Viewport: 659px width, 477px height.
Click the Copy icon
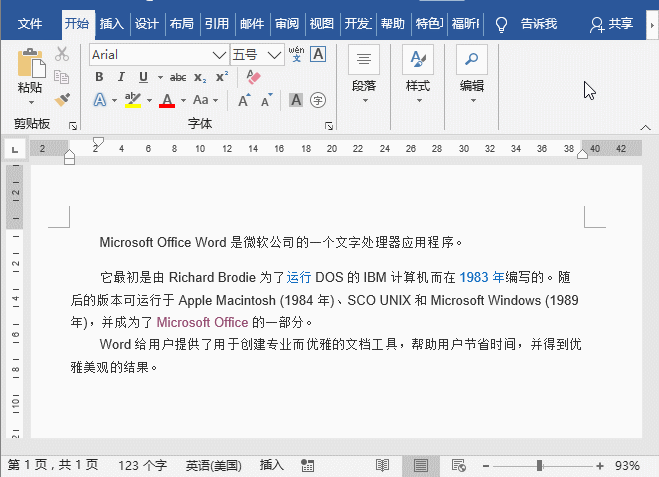pos(62,77)
